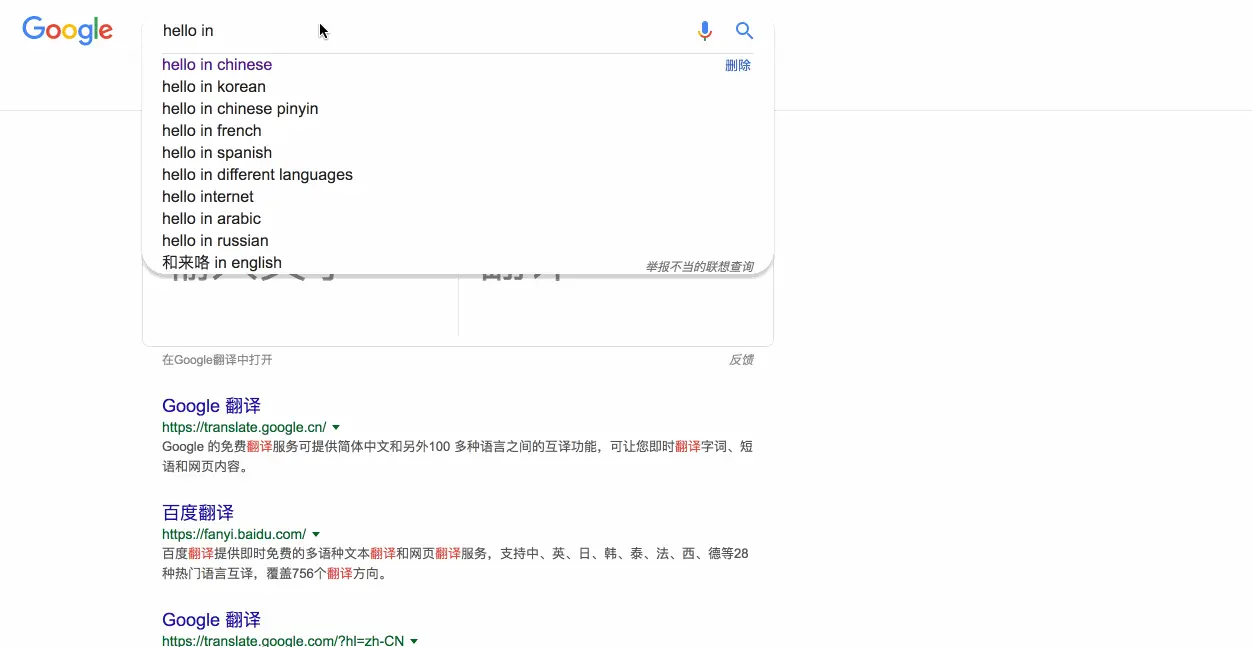Select the "hello in chinese" suggestion
Image resolution: width=1252 pixels, height=647 pixels.
[217, 65]
